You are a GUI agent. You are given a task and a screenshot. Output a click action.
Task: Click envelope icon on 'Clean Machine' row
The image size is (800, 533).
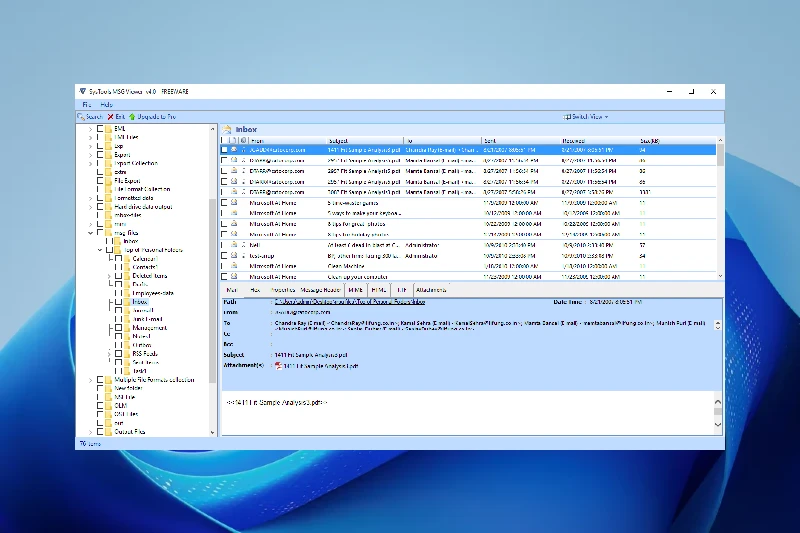coord(234,266)
